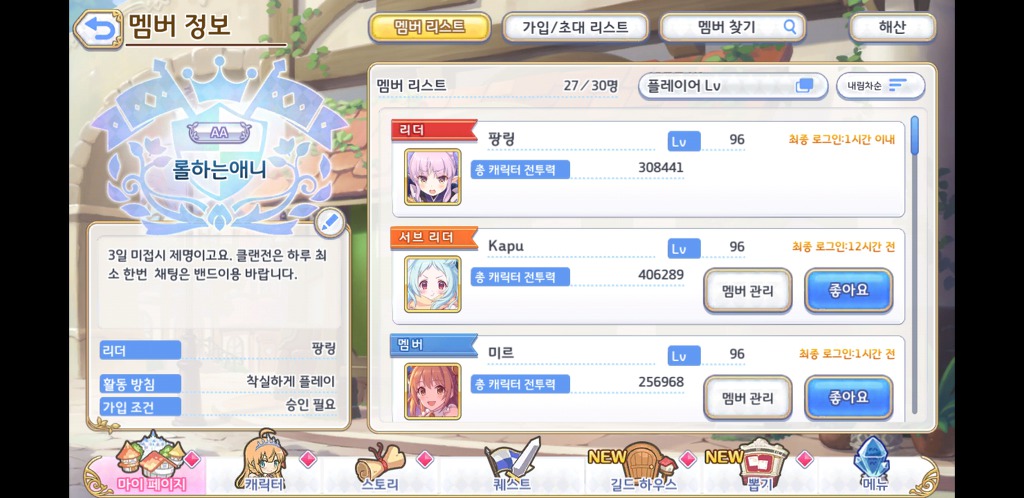Click the member list scrollbar
Image resolution: width=1024 pixels, height=498 pixels.
(914, 135)
